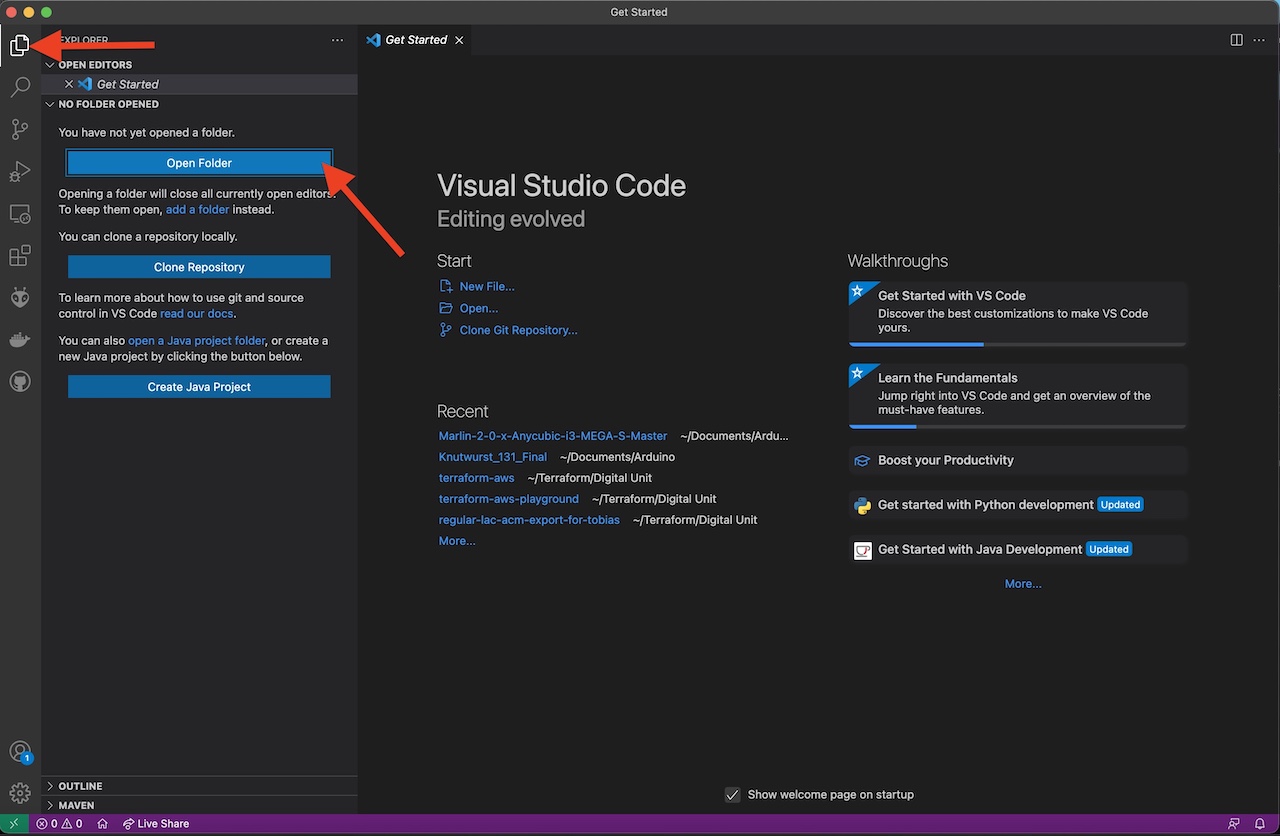Open the Accounts menu icon
The width and height of the screenshot is (1280, 836).
coord(20,752)
